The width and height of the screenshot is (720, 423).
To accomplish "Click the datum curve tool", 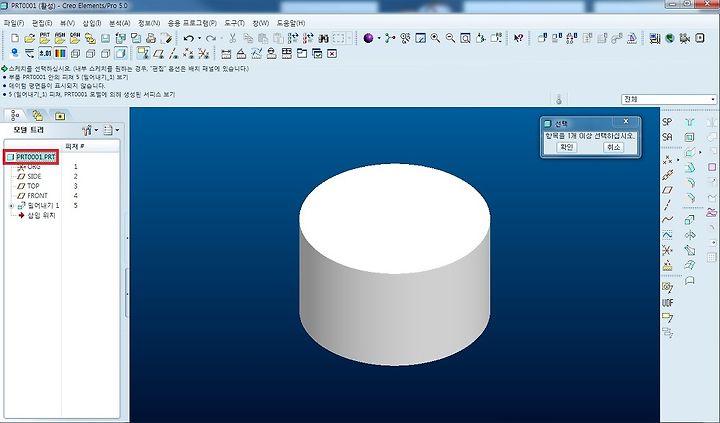I will 667,220.
